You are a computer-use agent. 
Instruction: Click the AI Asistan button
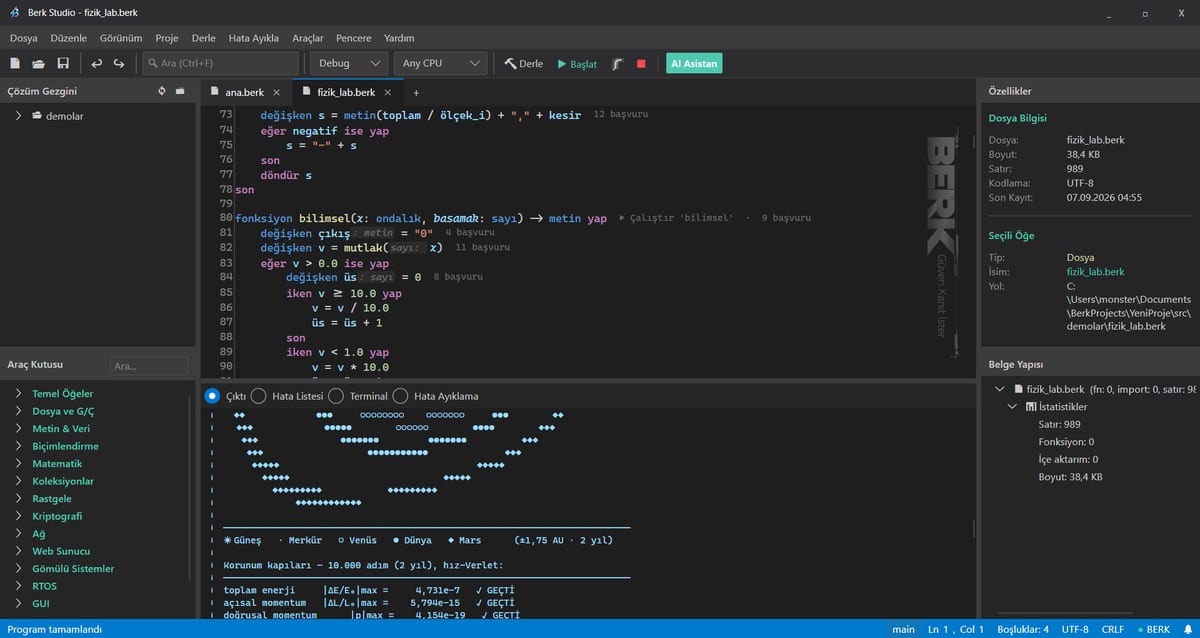pyautogui.click(x=694, y=63)
